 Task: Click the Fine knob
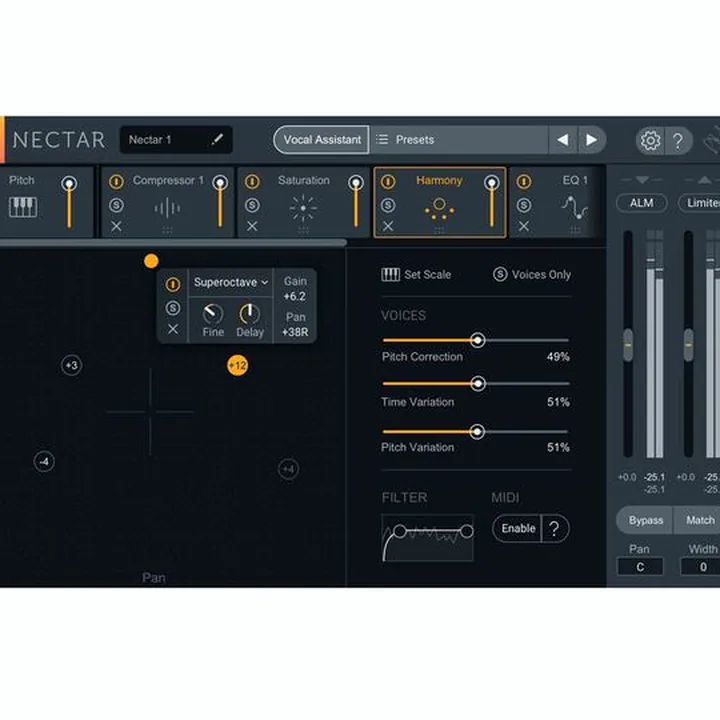tap(213, 314)
